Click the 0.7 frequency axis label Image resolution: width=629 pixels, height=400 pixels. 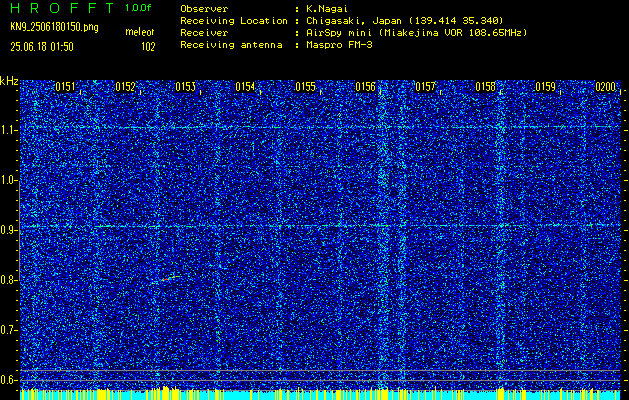click(8, 330)
